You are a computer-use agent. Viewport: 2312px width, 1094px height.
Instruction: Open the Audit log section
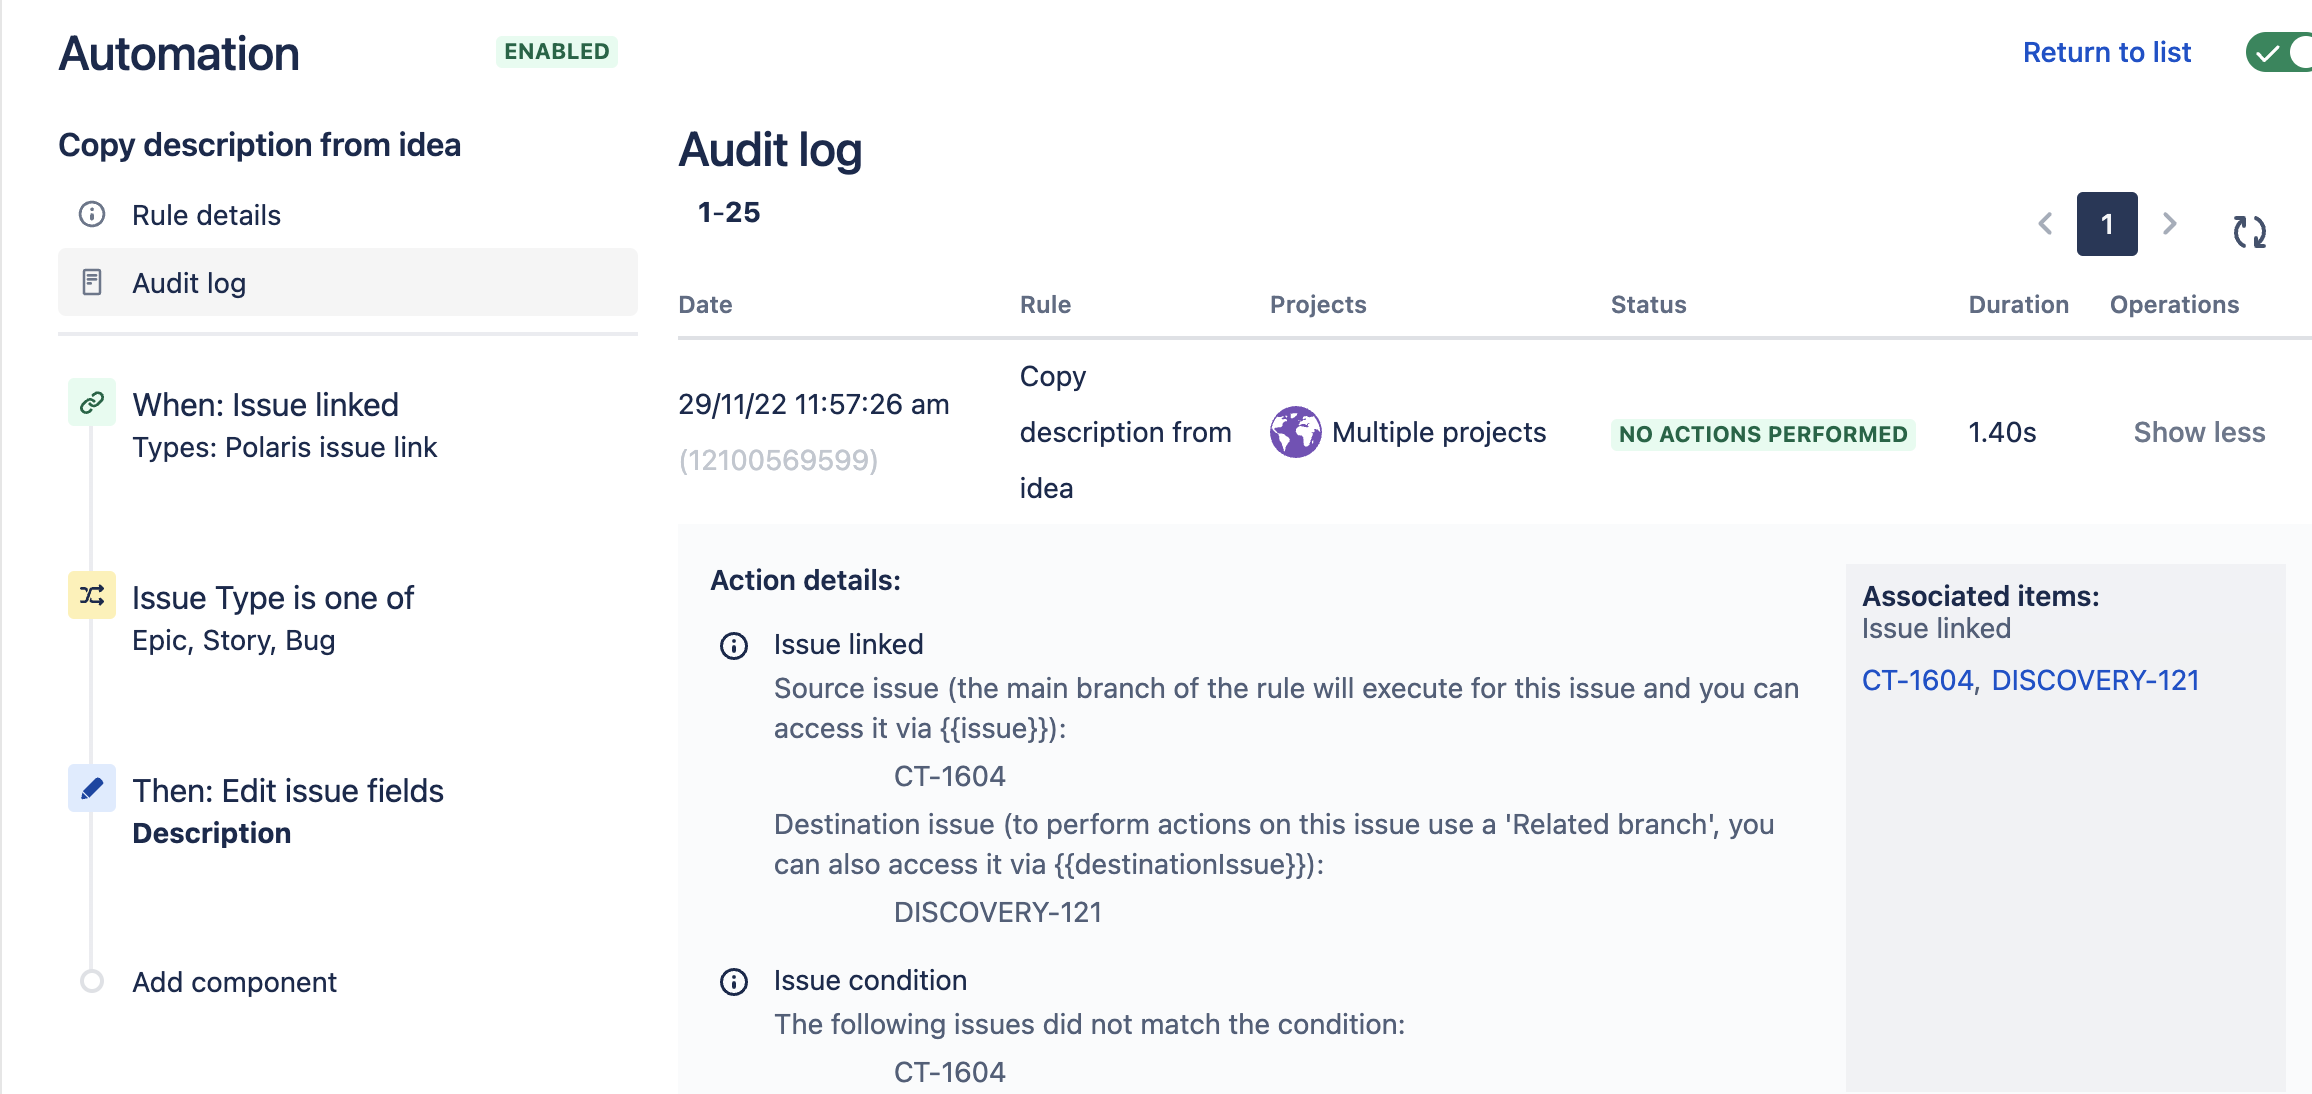(188, 282)
